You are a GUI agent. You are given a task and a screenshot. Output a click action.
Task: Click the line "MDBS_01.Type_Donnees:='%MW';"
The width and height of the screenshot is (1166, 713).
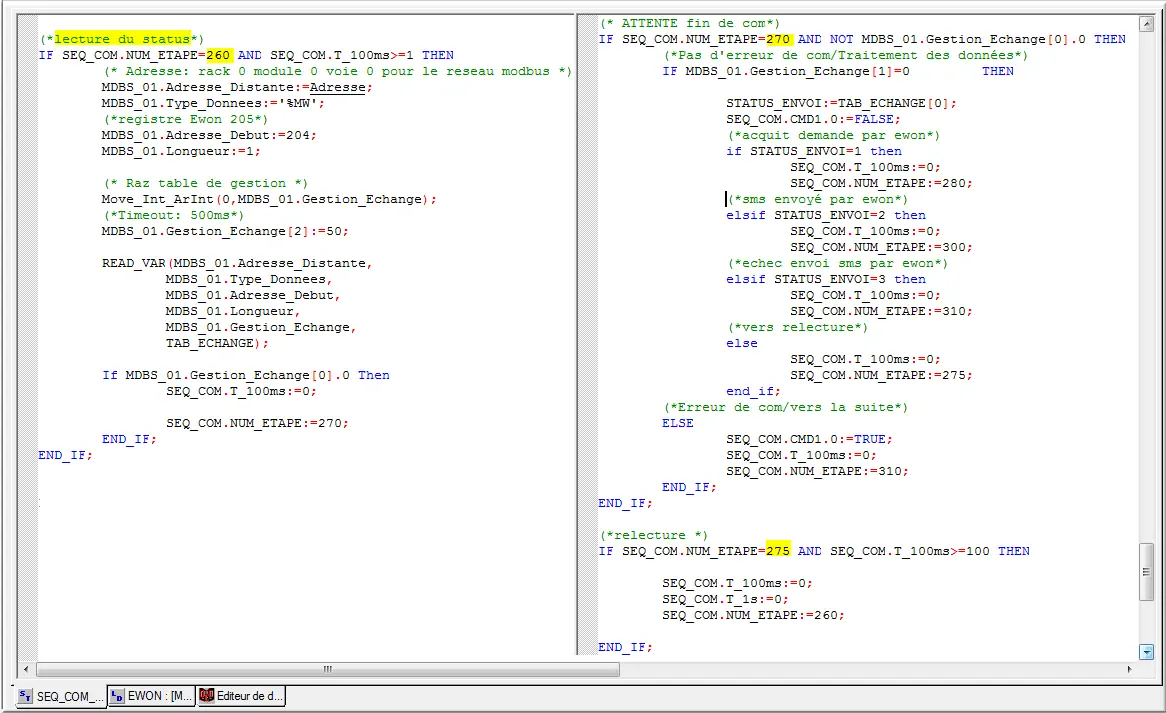pos(213,103)
